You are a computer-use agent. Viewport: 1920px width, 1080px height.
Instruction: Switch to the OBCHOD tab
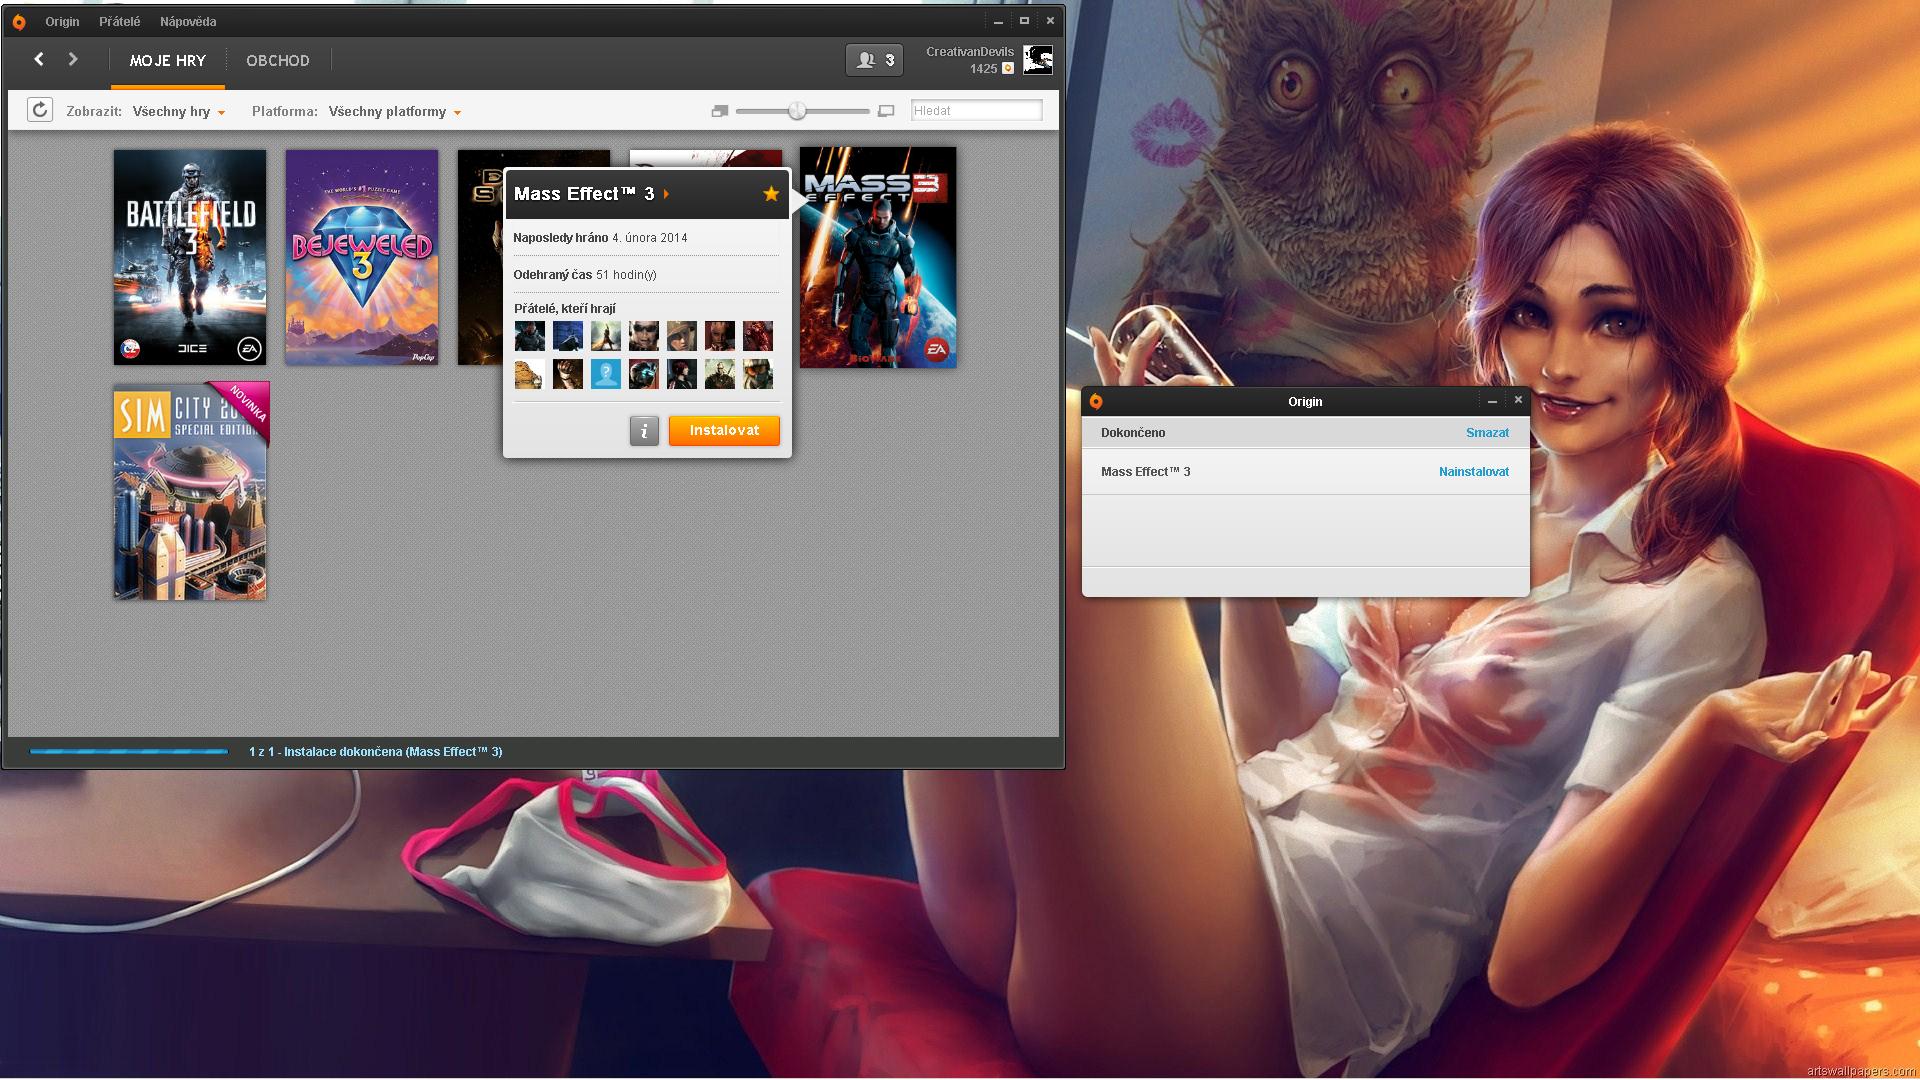pos(278,61)
